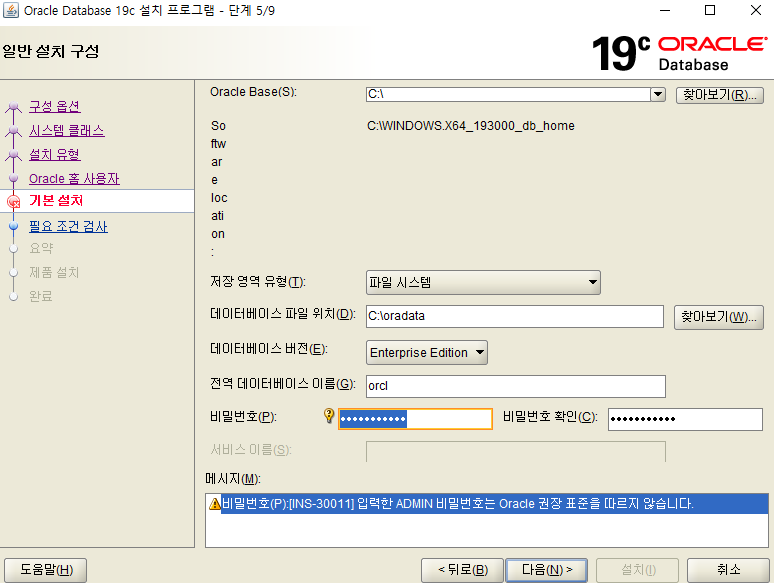
Task: Click the 비밀번호 확인(C) confirm field
Action: [x=685, y=419]
